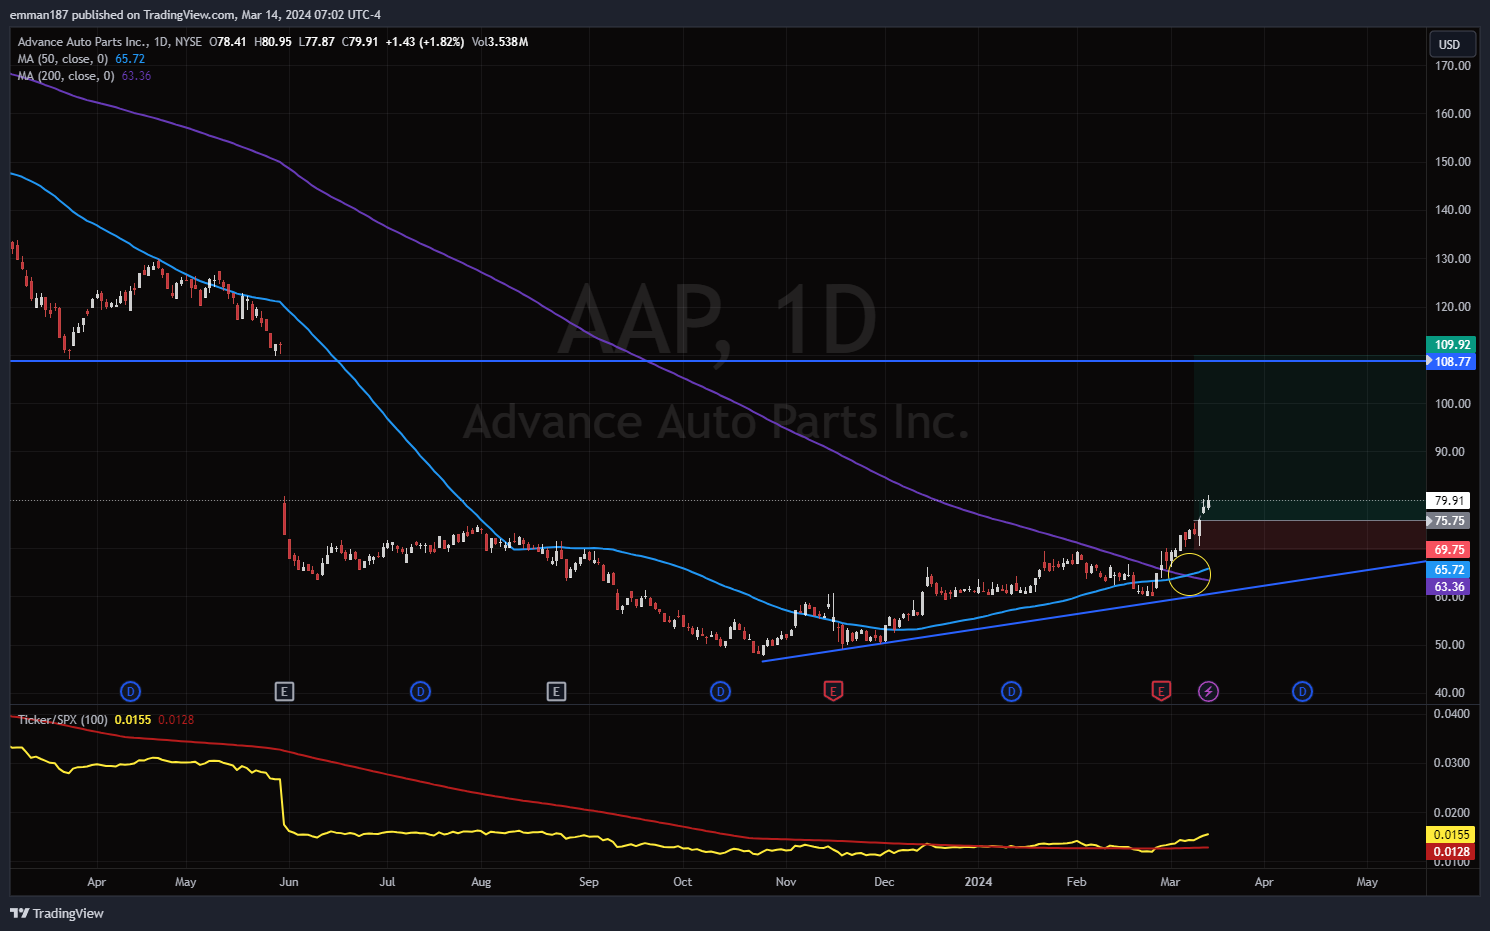Click the current price label 79.91

click(1449, 501)
